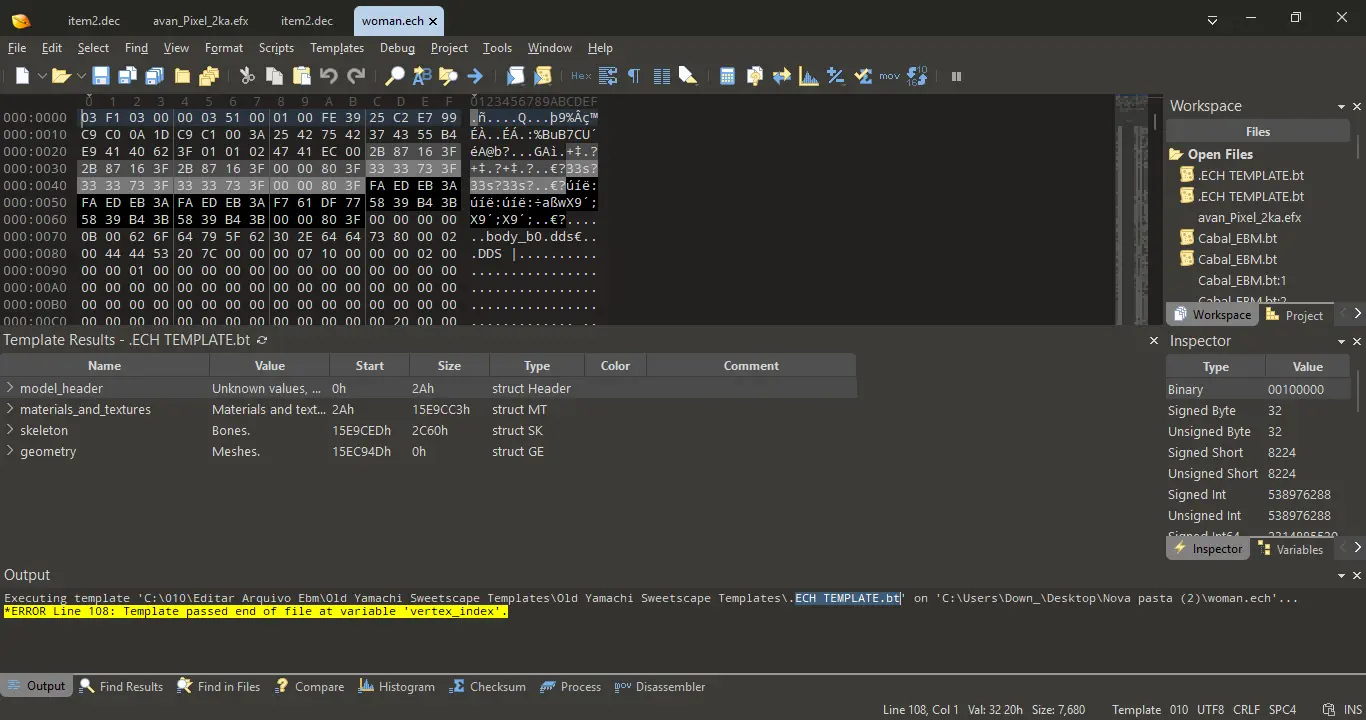Toggle the column layout icon
The height and width of the screenshot is (720, 1366).
click(x=661, y=76)
